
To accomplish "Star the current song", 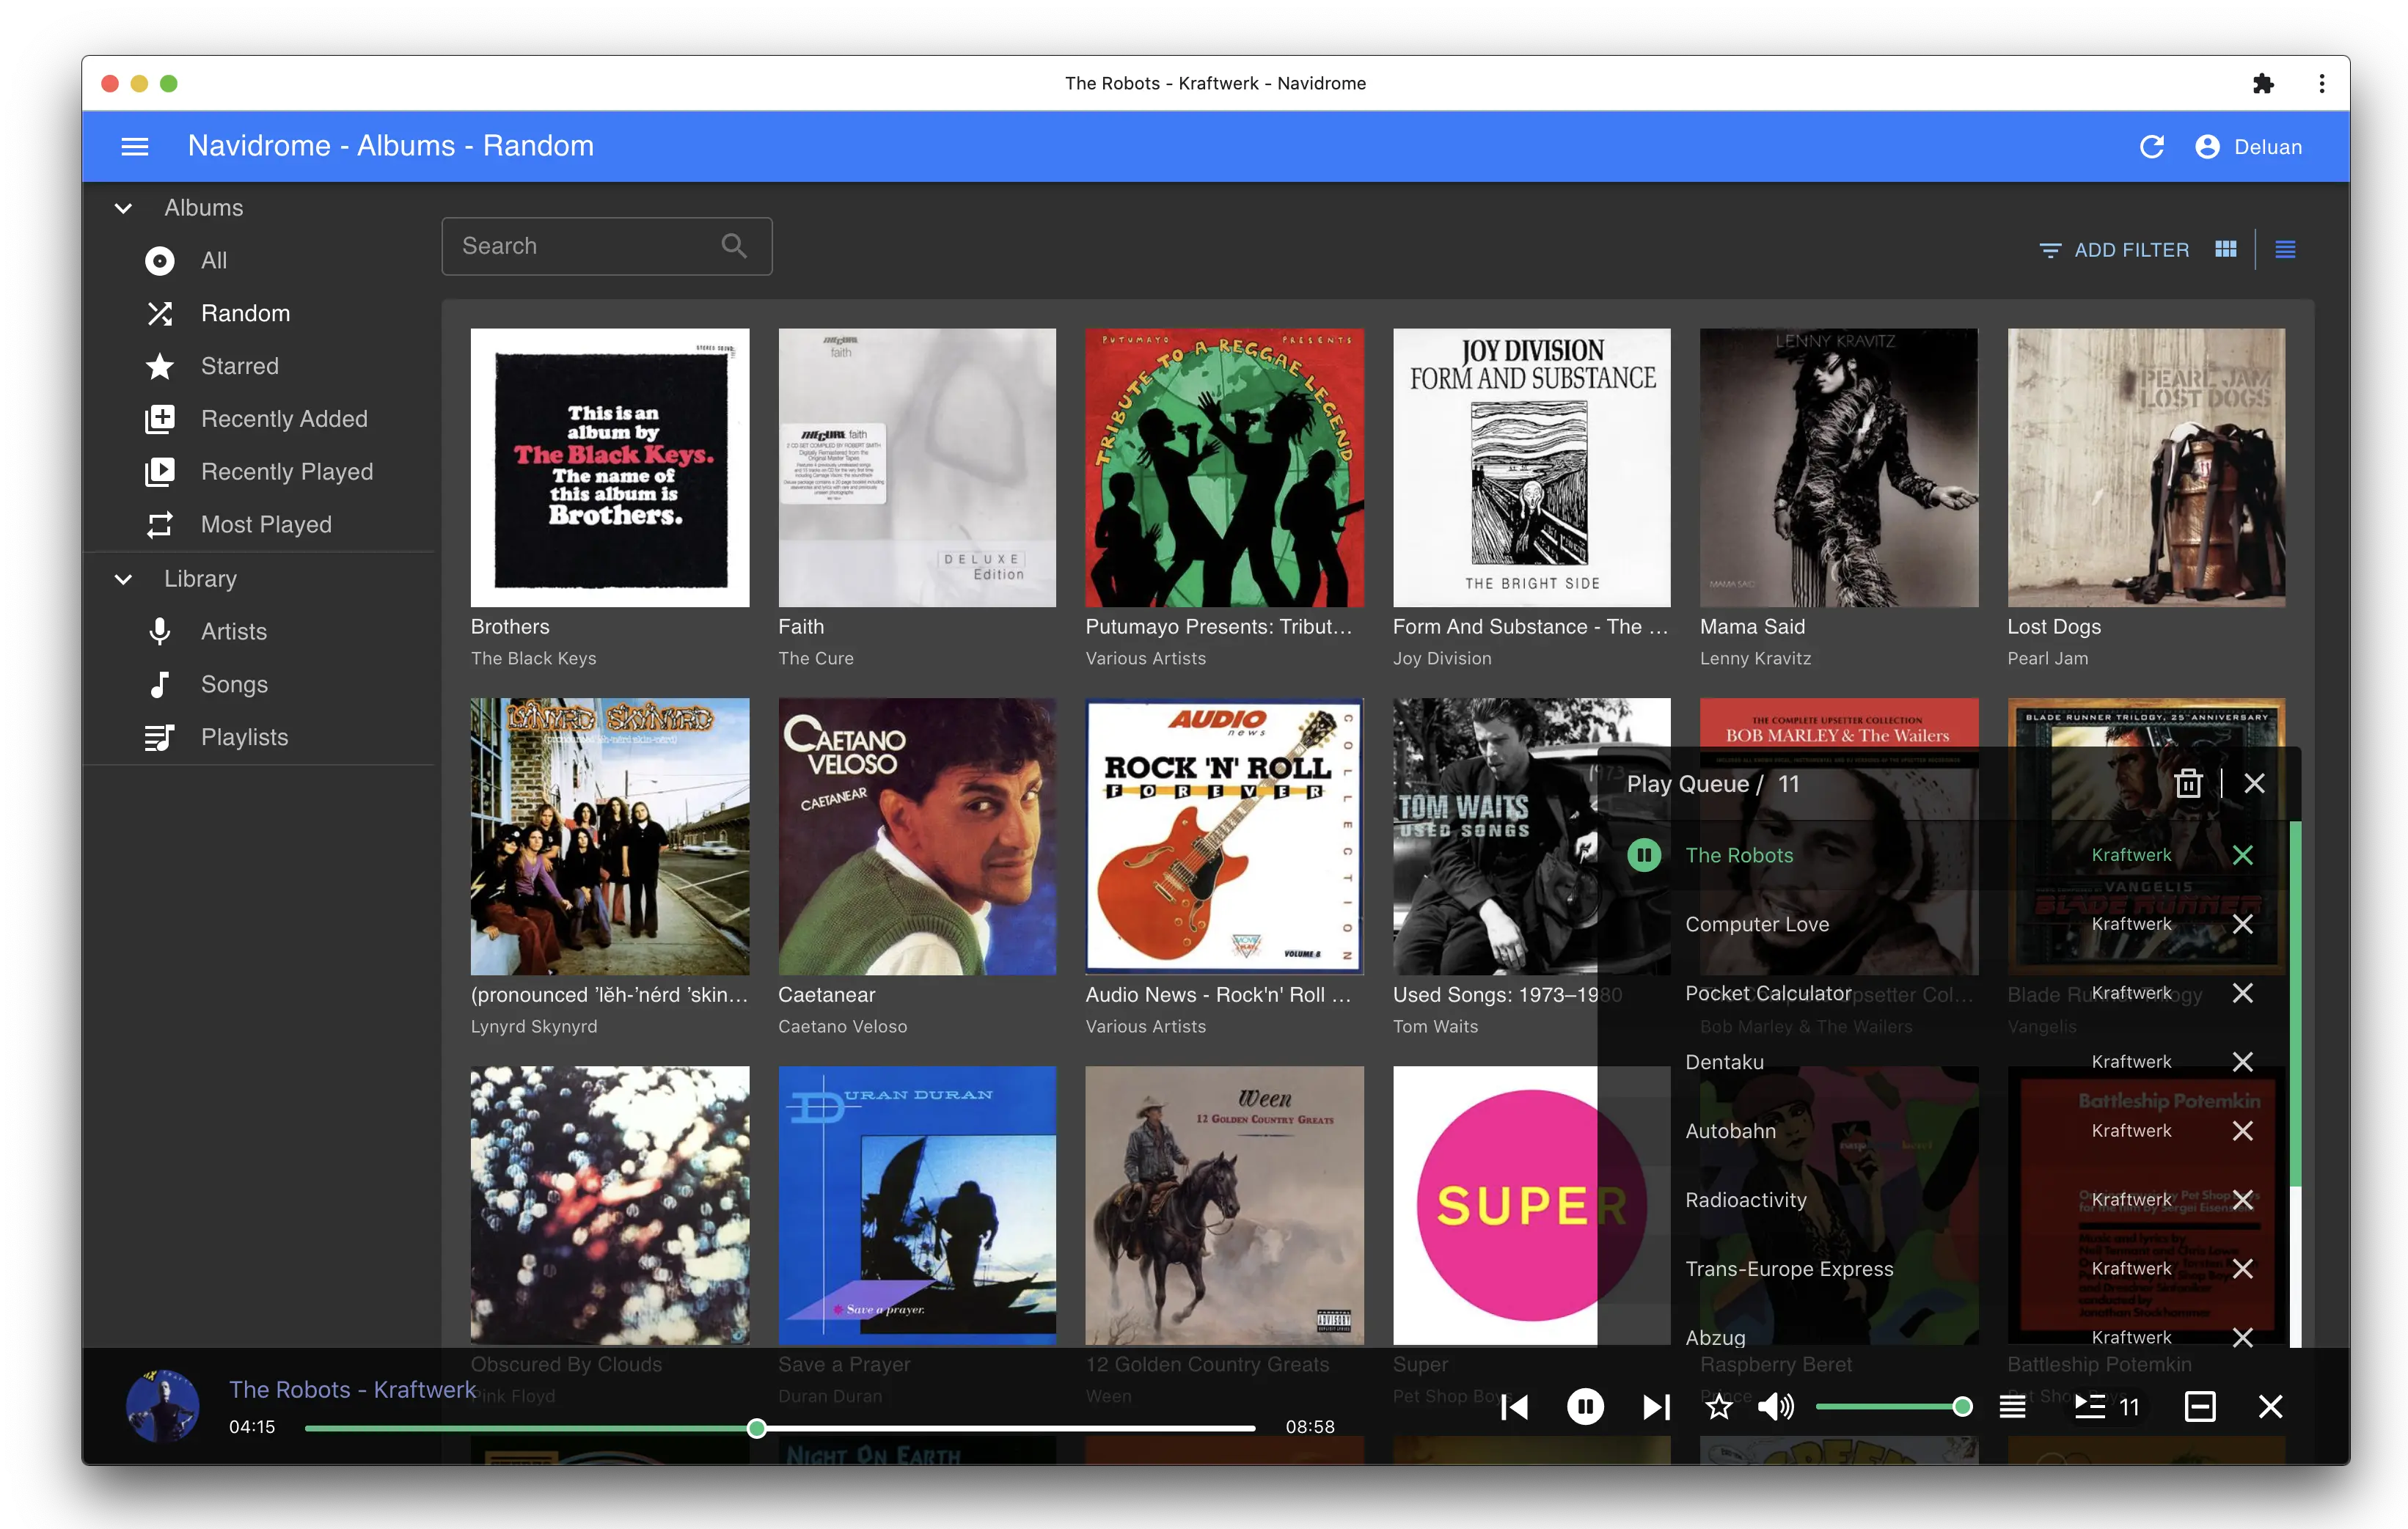I will (x=1718, y=1407).
